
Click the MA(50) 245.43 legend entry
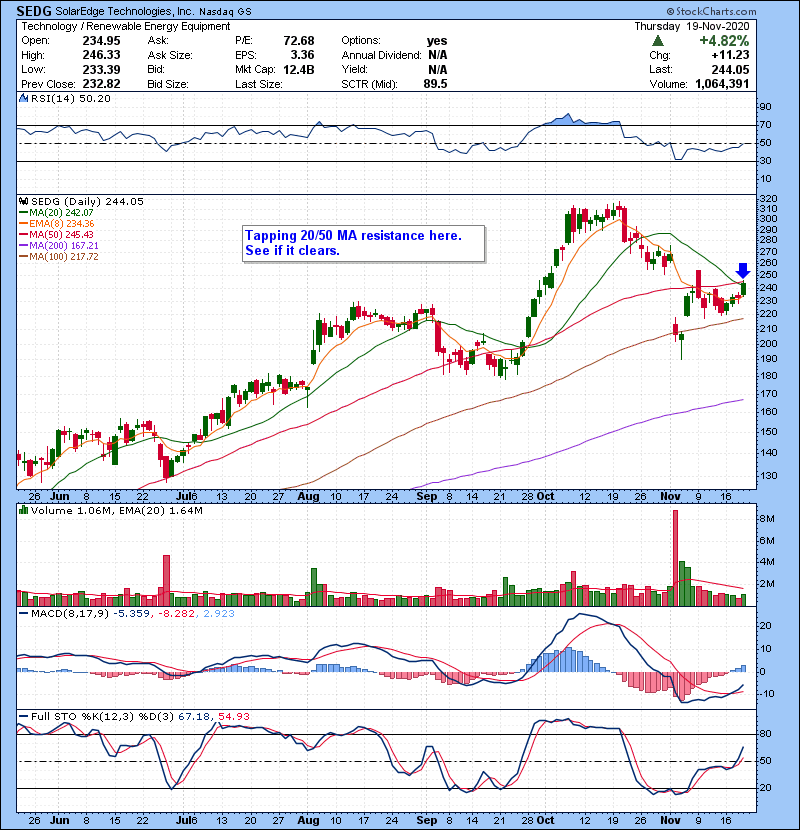click(56, 234)
